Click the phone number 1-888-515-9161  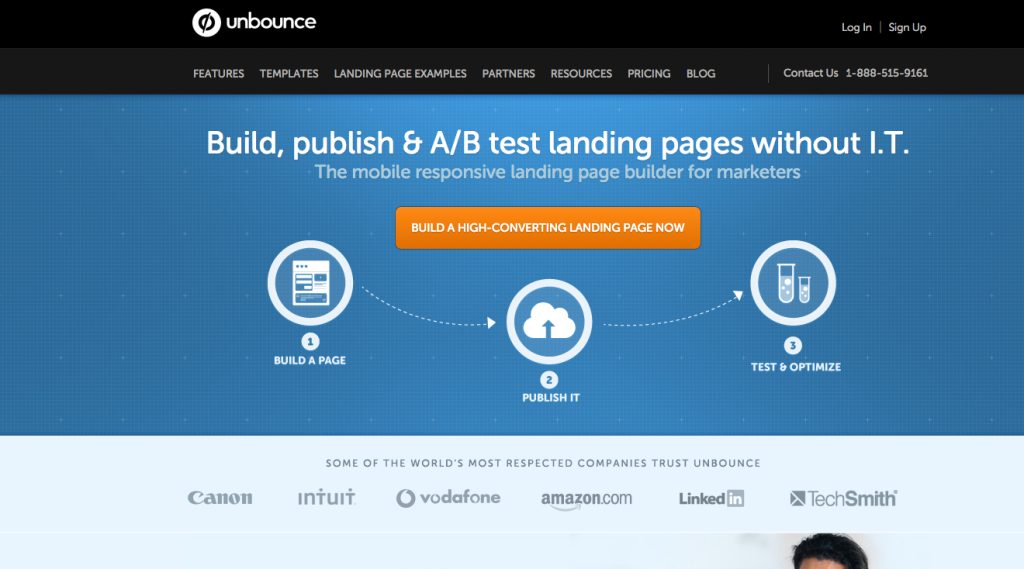pos(887,73)
